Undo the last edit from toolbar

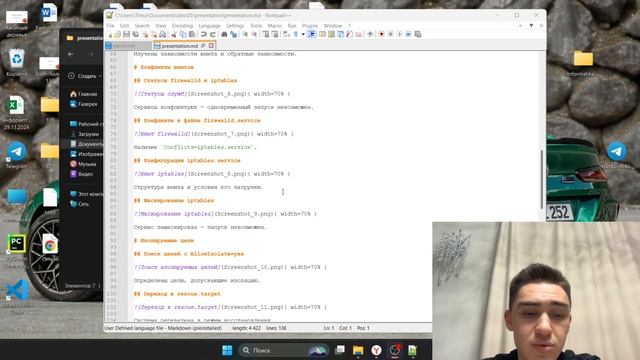point(204,34)
